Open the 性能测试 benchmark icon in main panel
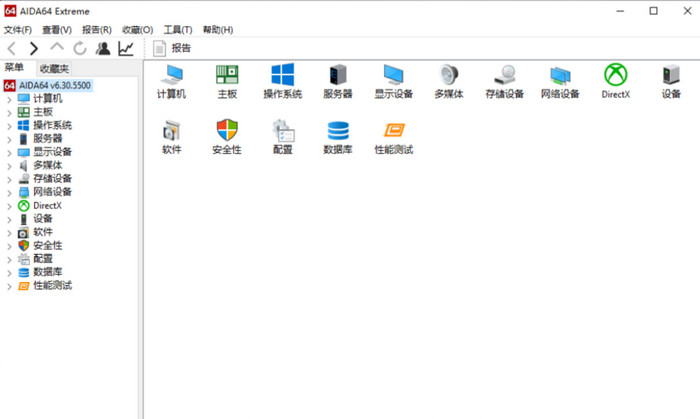 [393, 137]
